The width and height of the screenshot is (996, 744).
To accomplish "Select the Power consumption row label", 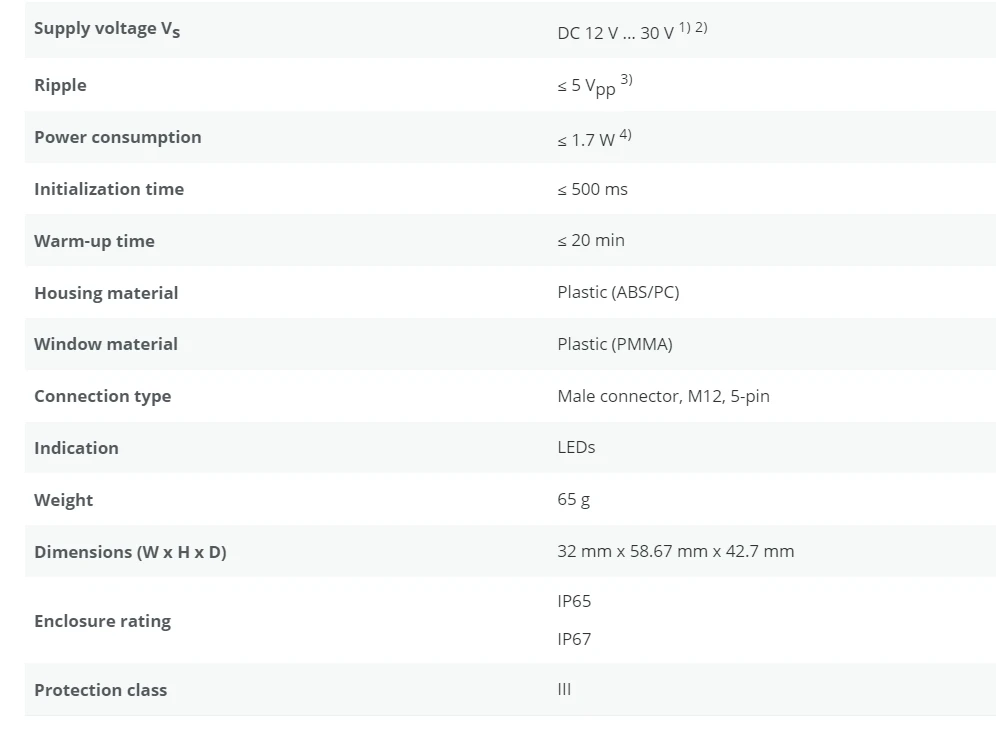I will 118,137.
